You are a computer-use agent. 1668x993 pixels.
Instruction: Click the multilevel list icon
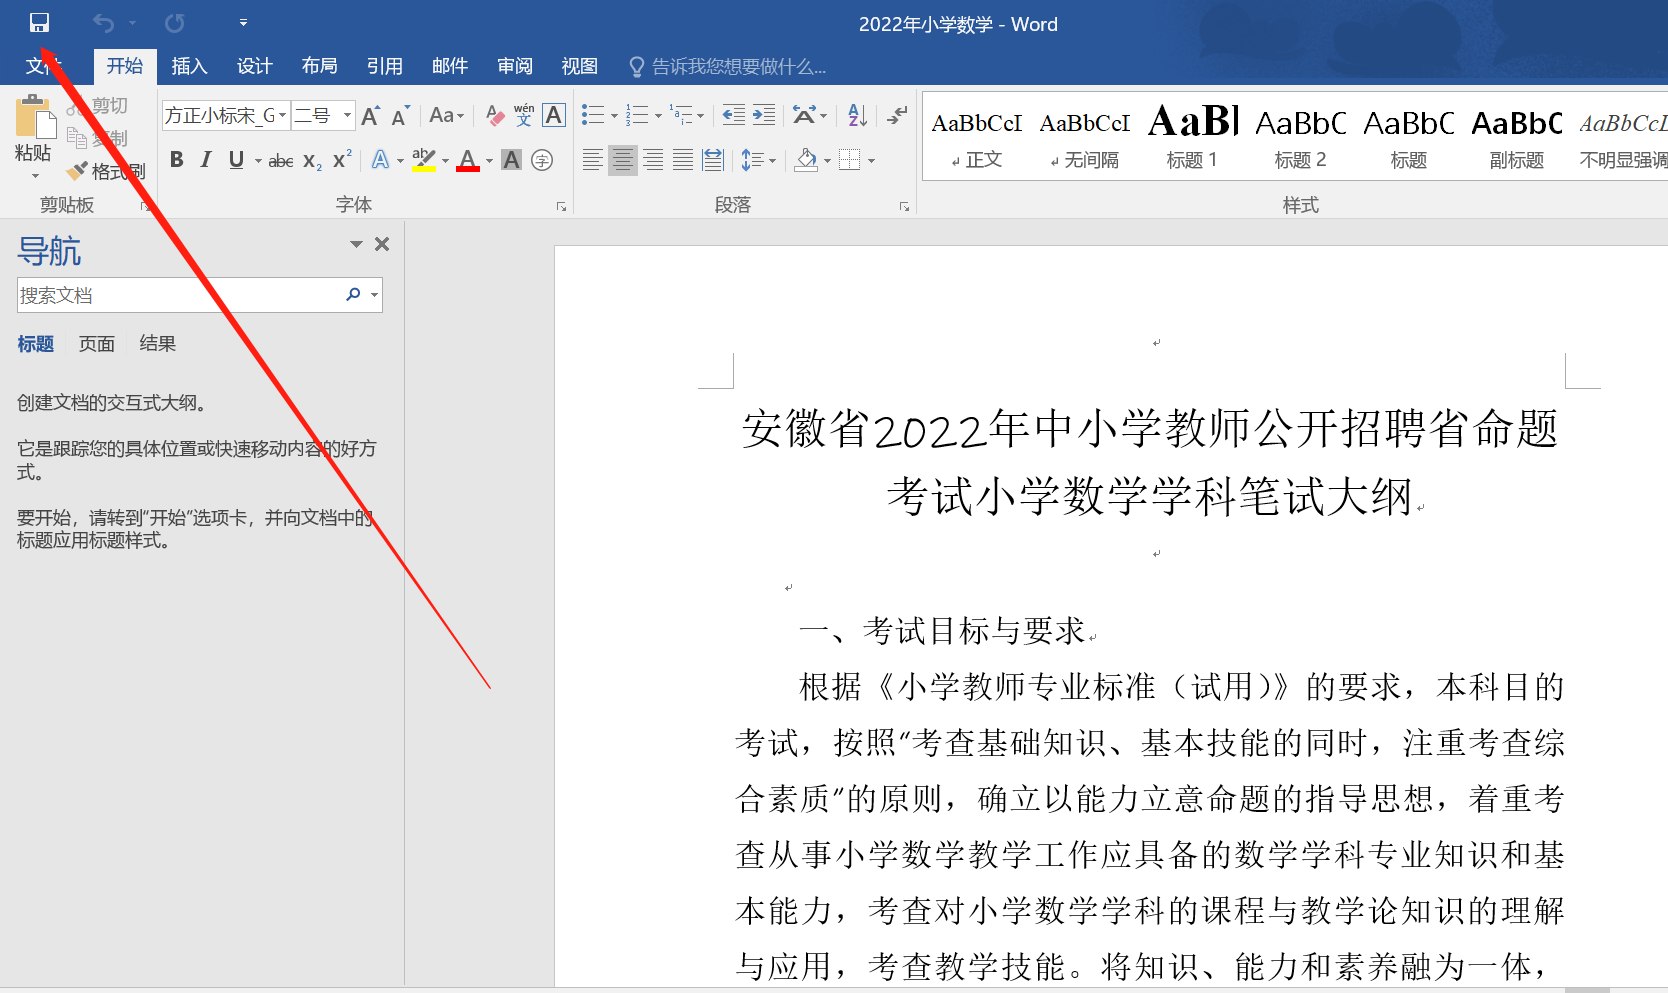pos(681,116)
